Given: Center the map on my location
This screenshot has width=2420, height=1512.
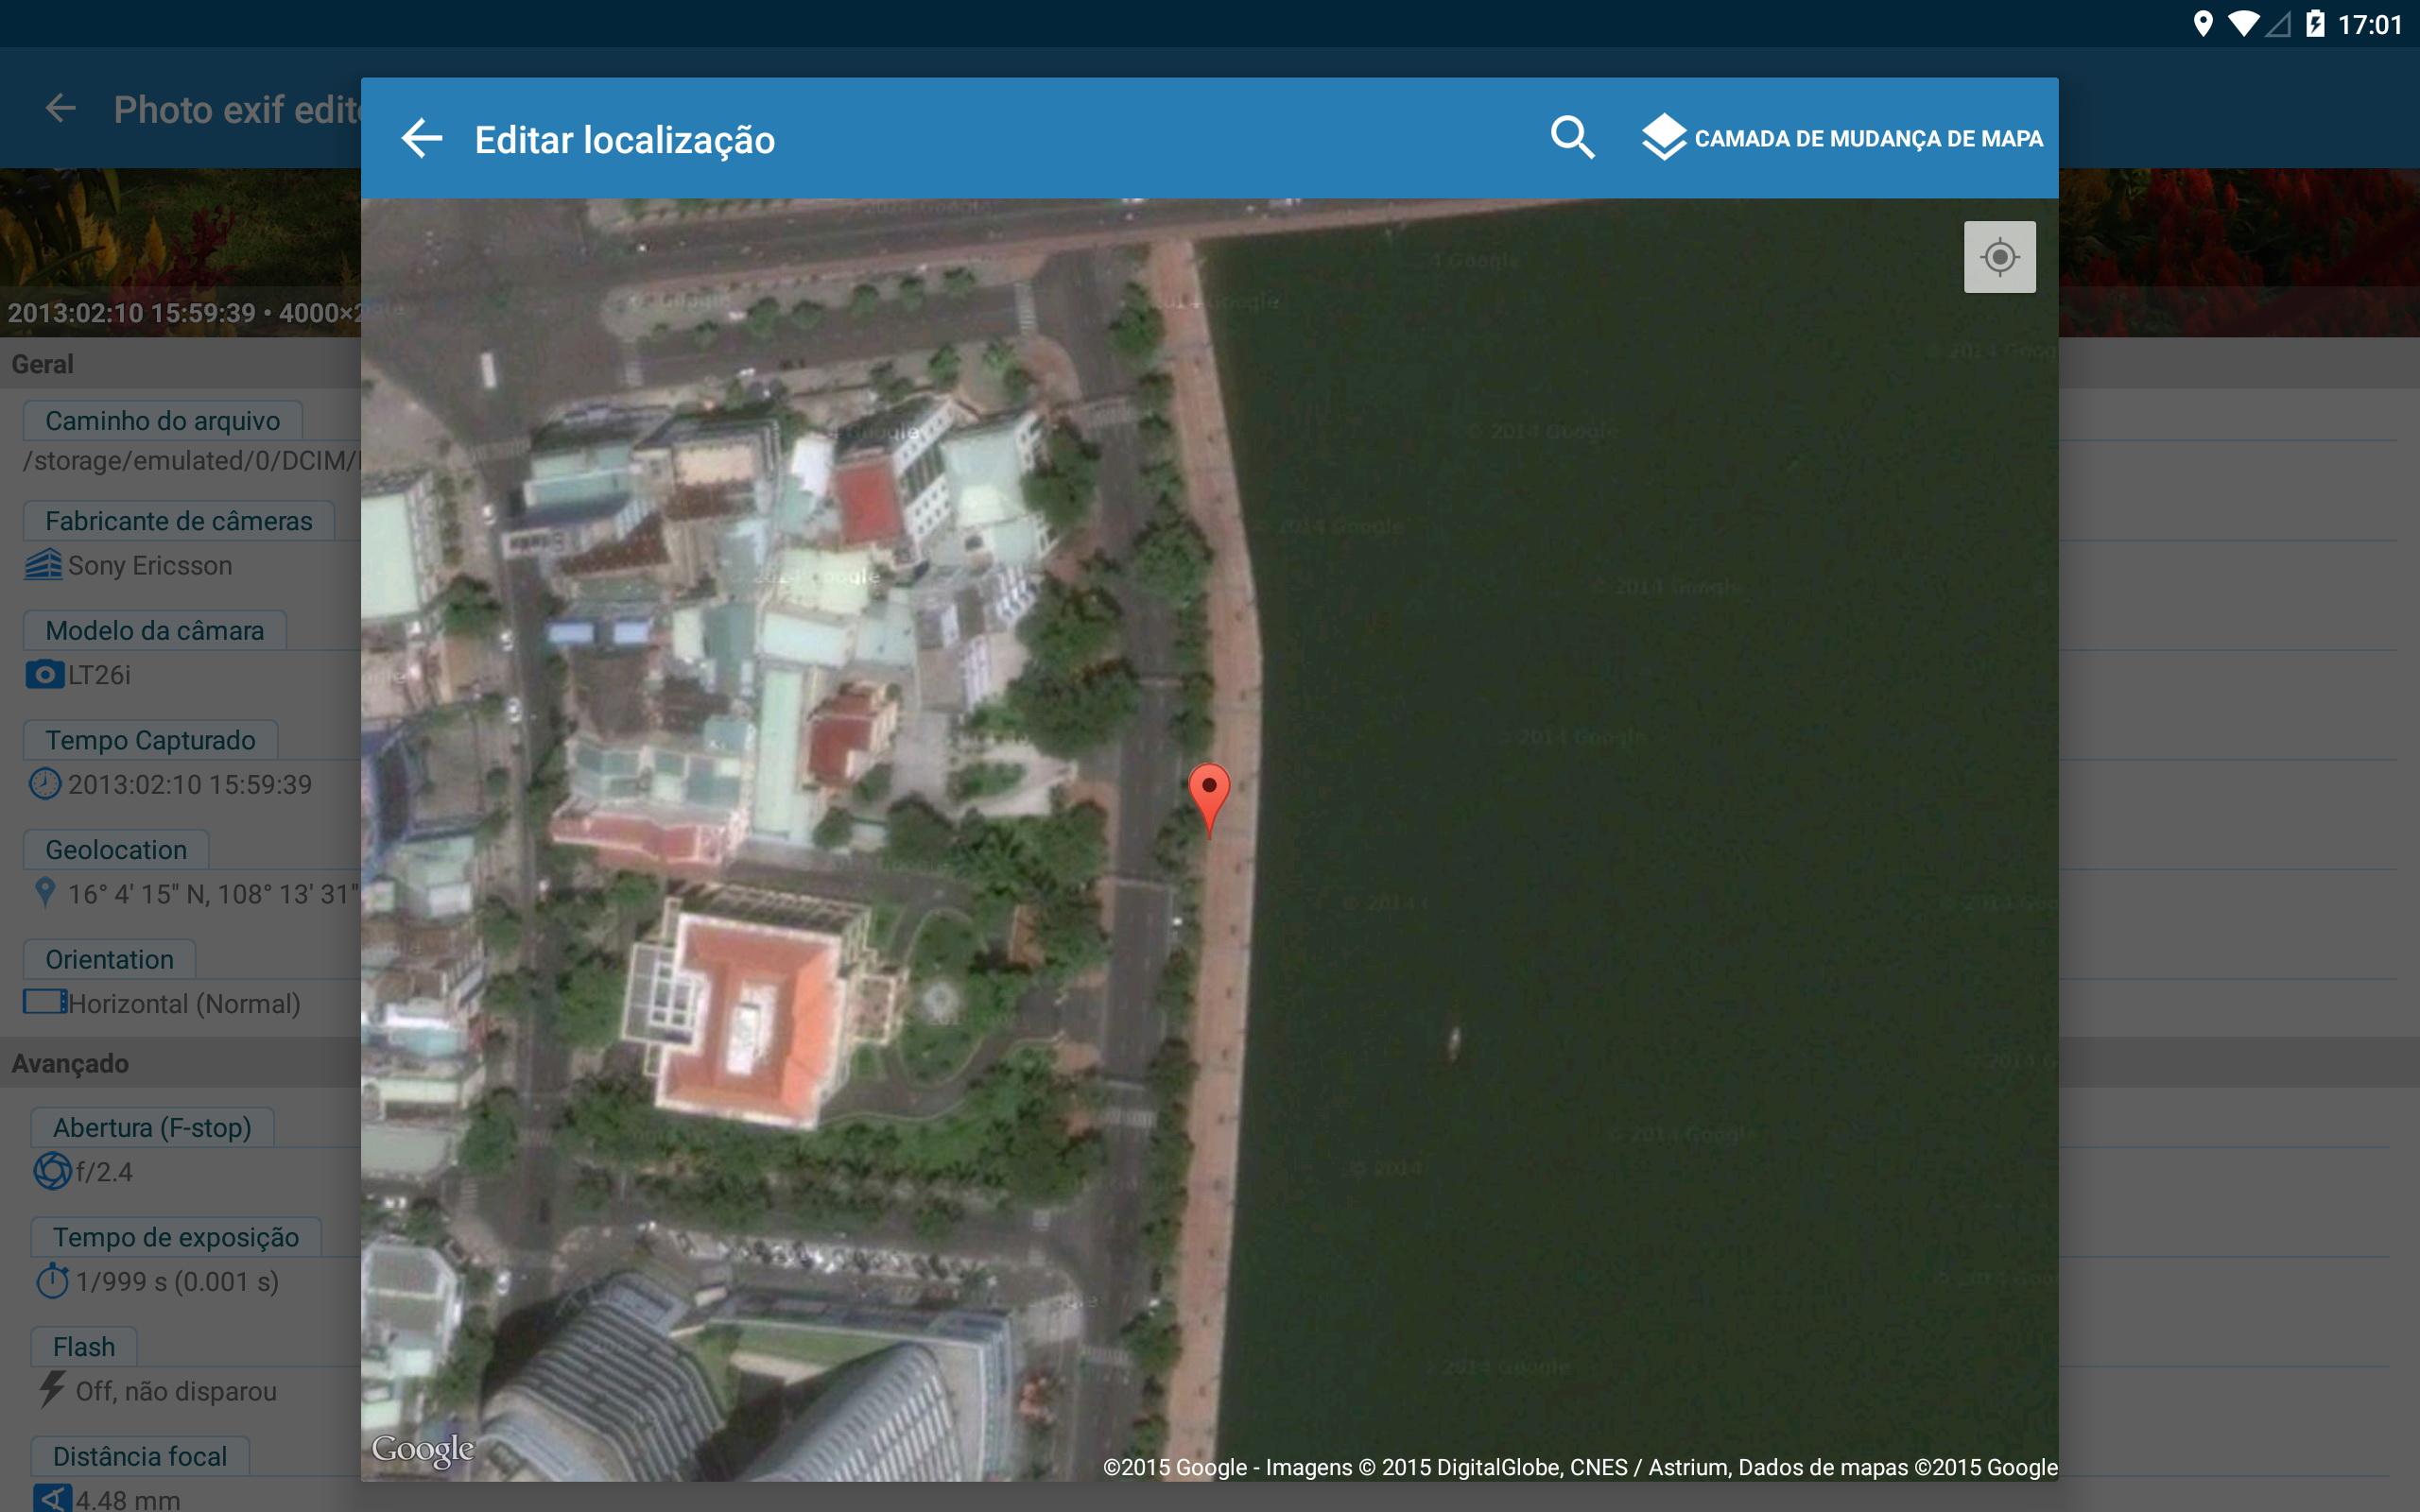Looking at the screenshot, I should coord(1999,257).
